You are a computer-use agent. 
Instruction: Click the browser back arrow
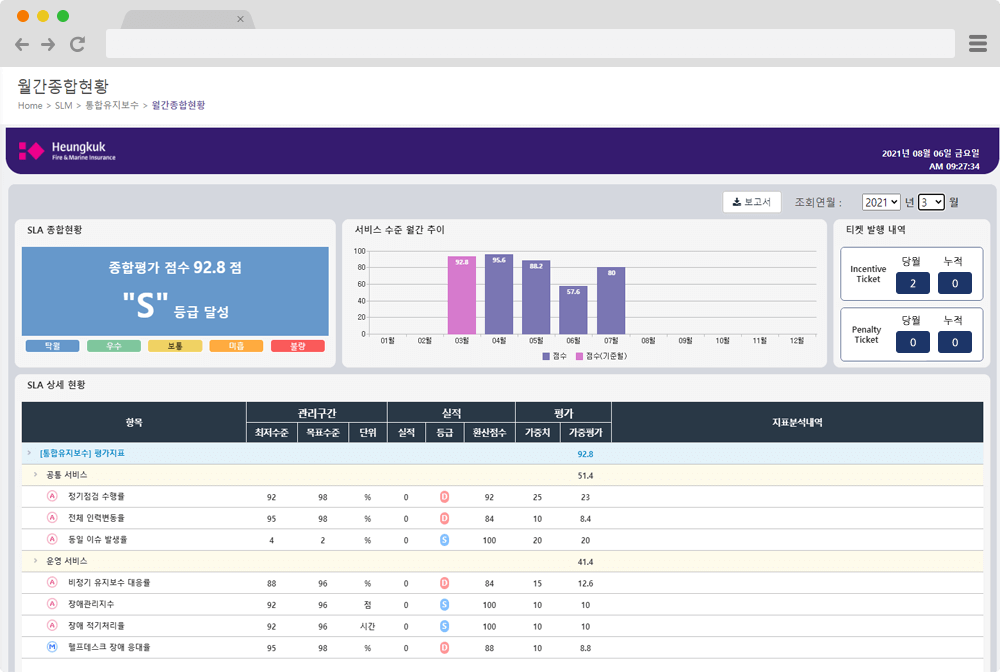(x=22, y=44)
